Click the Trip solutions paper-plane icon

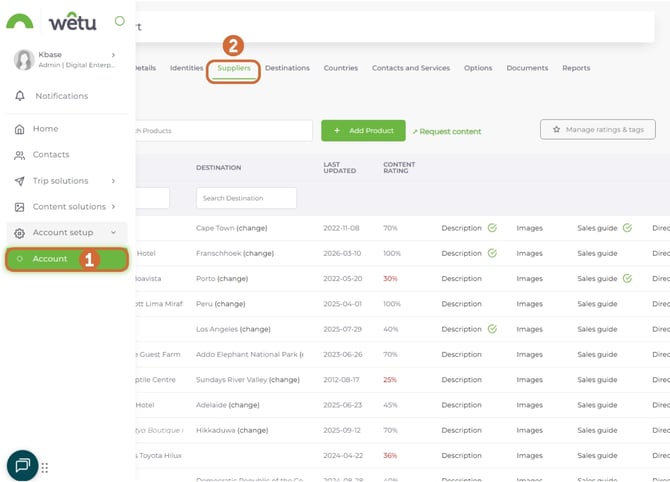point(20,181)
